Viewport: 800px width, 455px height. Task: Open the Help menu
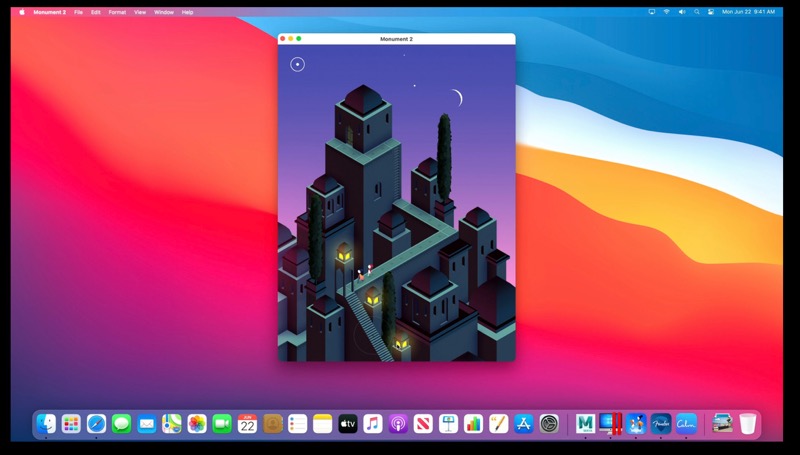(x=187, y=12)
